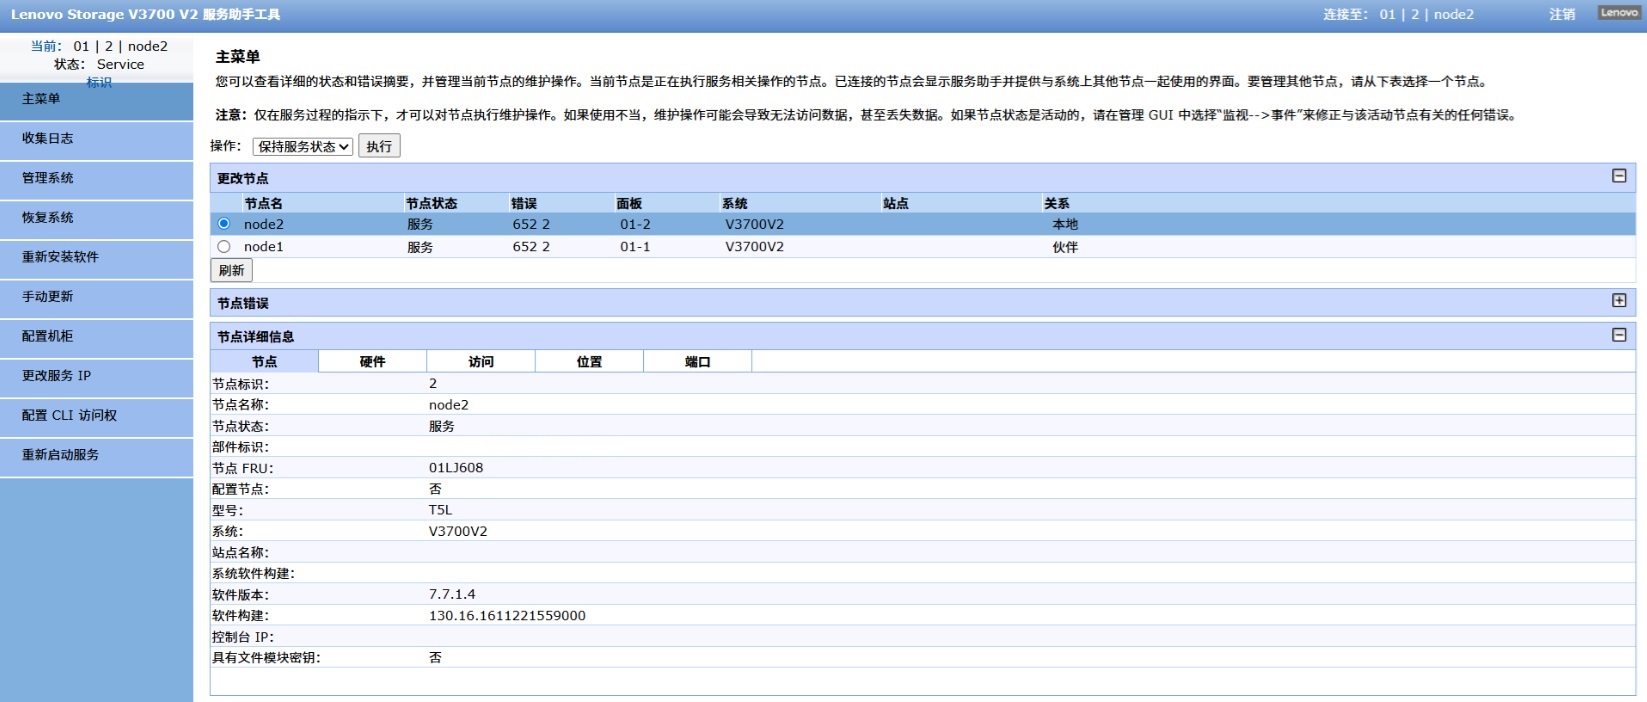Click 状态: Service text in sidebar
Screen dimensions: 1647x702
point(99,64)
